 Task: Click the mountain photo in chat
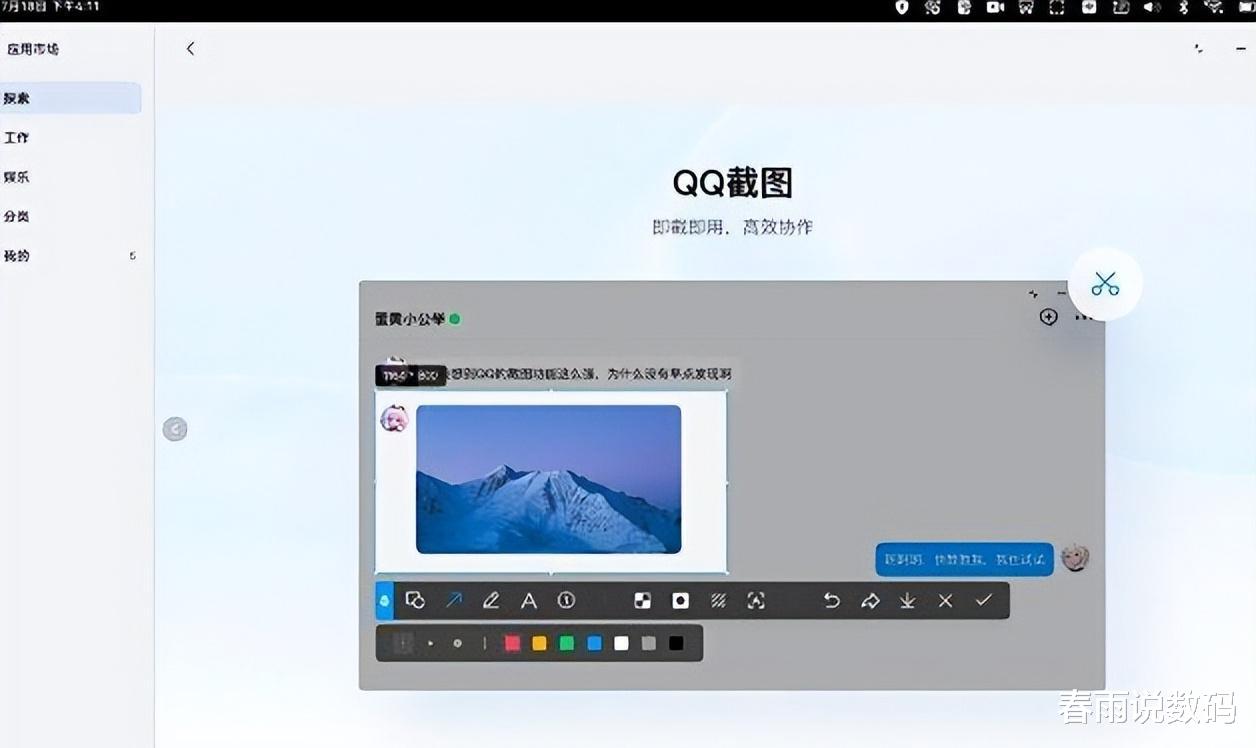548,479
